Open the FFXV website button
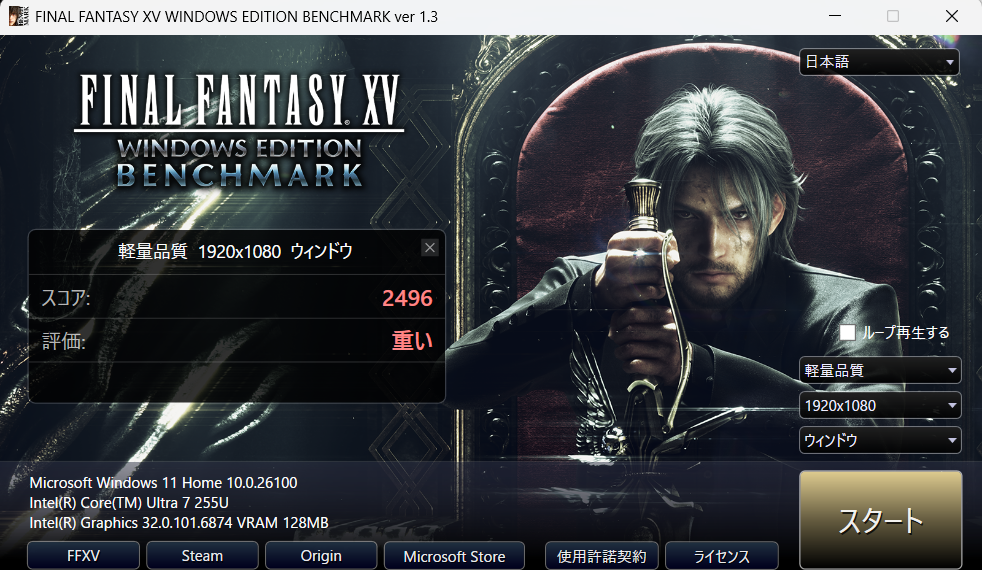 tap(83, 556)
